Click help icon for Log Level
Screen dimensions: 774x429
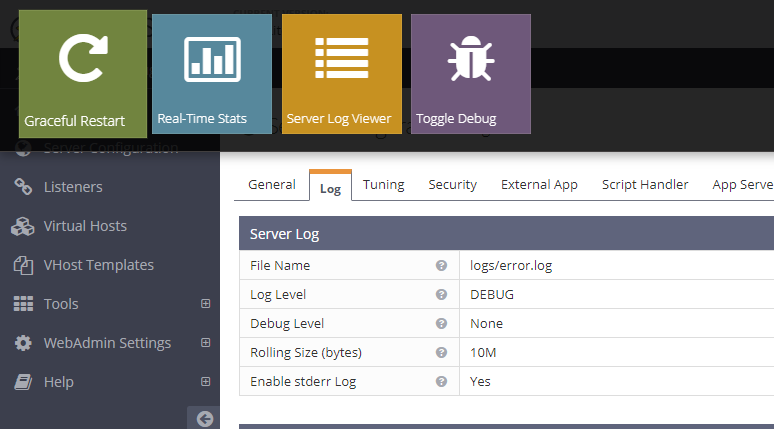click(x=441, y=295)
